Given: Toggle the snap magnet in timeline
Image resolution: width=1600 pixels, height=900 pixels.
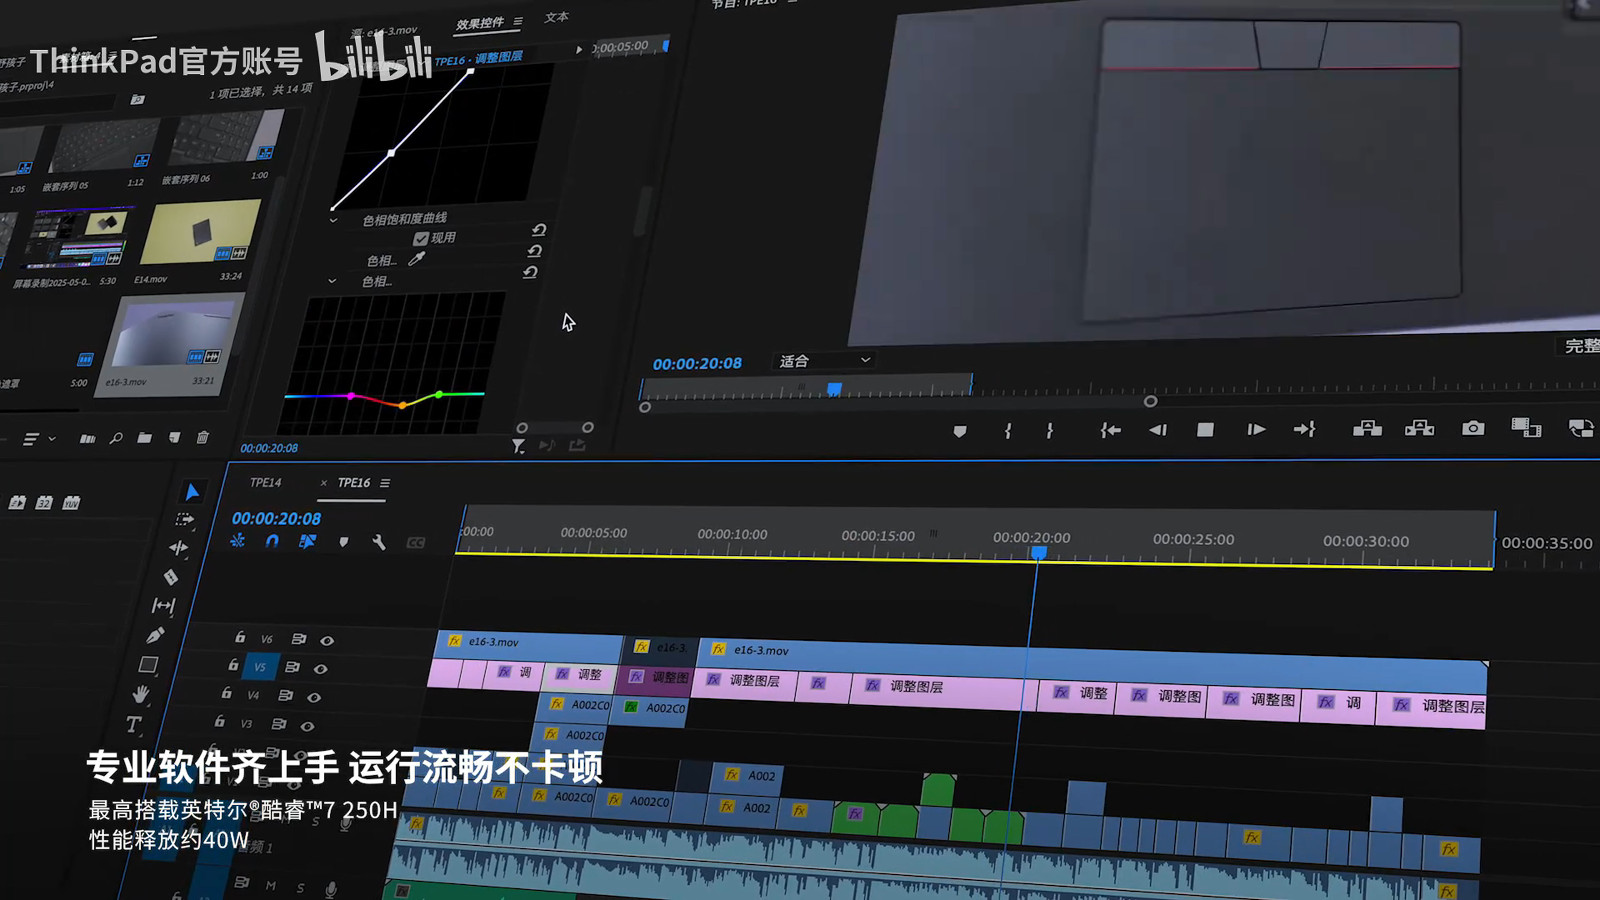Looking at the screenshot, I should pos(272,541).
